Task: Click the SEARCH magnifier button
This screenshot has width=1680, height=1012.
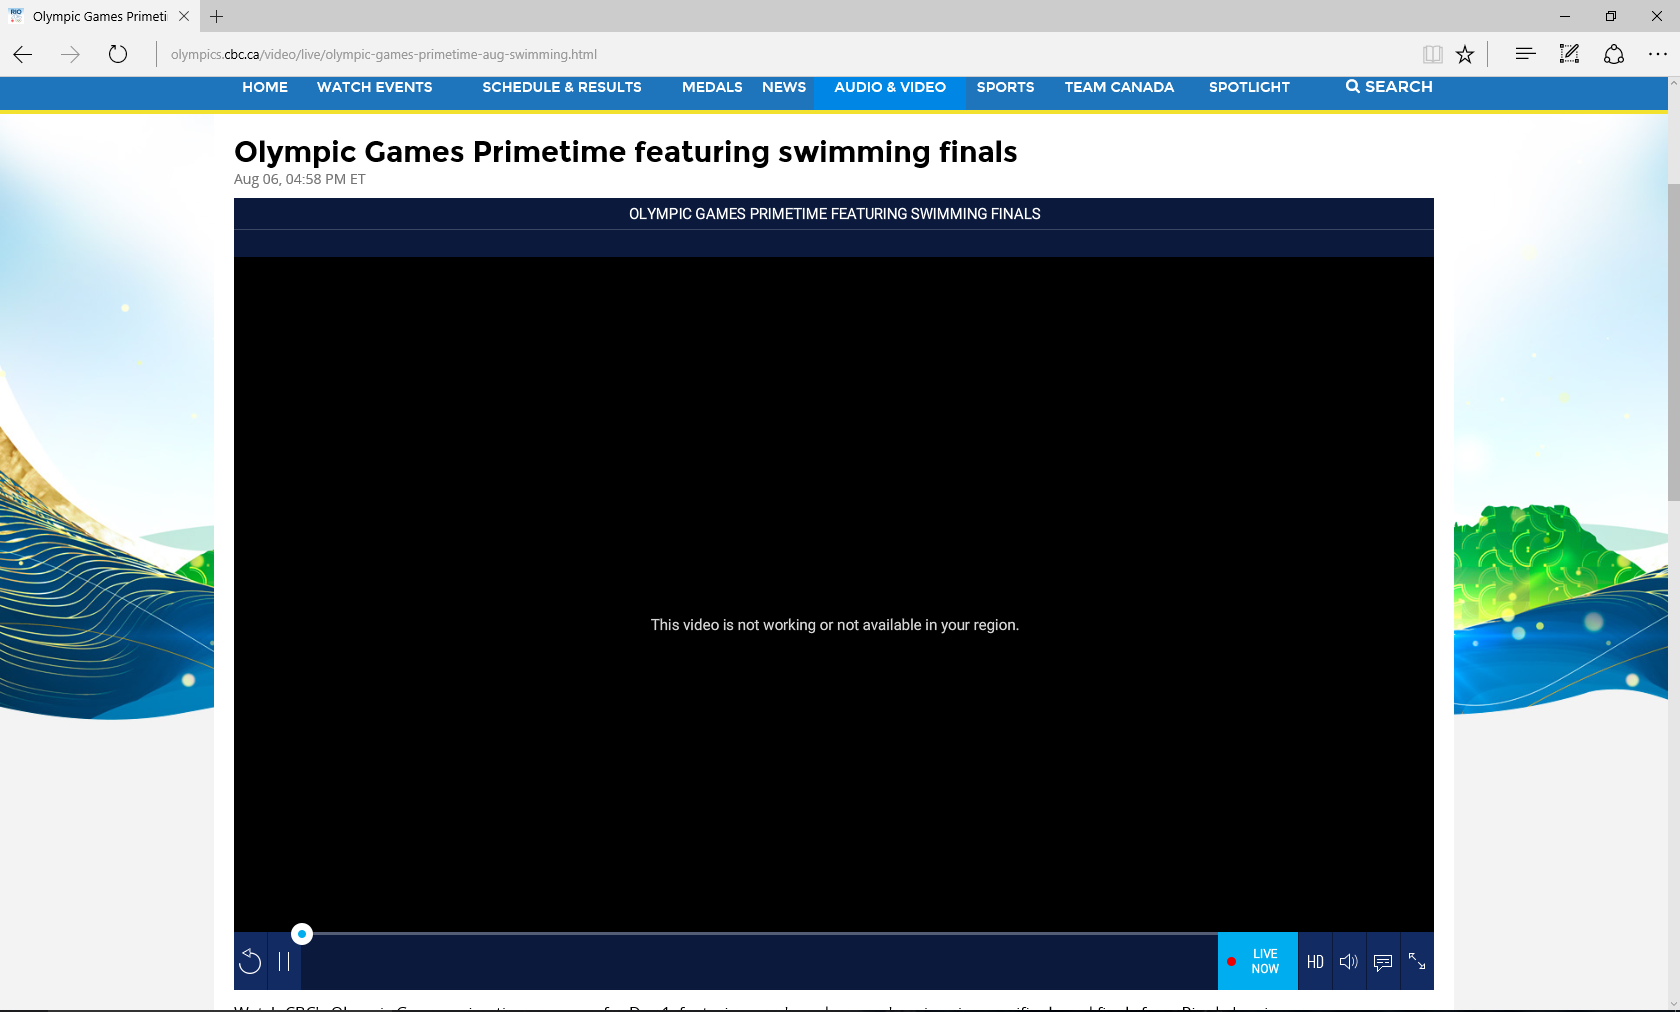Action: 1389,87
